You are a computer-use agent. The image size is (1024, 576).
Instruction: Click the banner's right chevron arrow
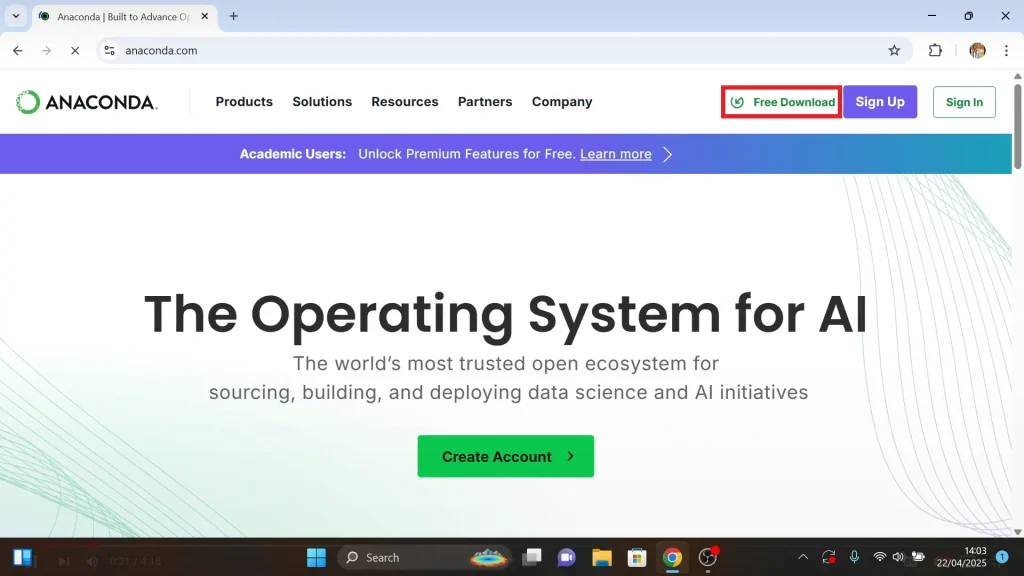(667, 154)
